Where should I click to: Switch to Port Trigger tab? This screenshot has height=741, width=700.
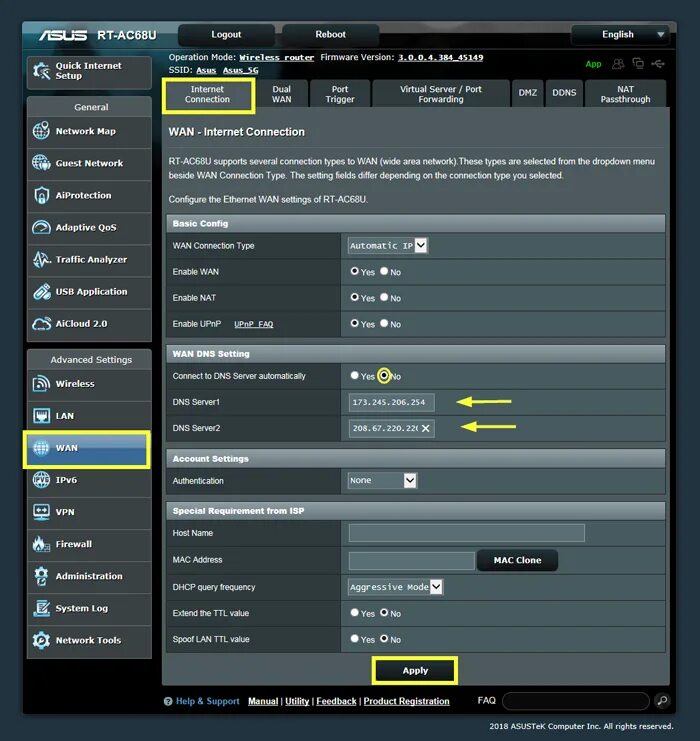click(x=340, y=95)
